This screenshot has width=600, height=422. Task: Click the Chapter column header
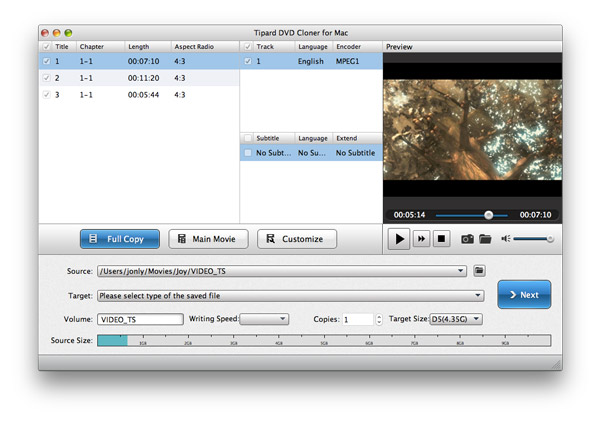100,47
